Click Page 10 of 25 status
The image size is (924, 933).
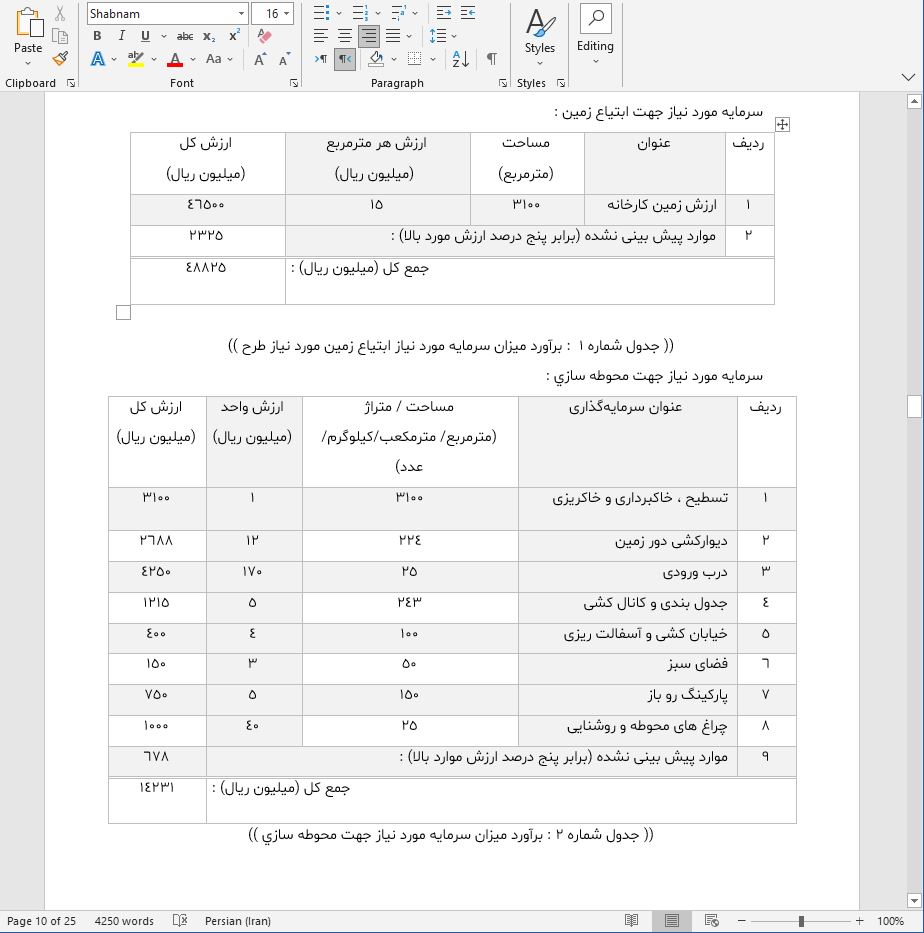click(42, 921)
